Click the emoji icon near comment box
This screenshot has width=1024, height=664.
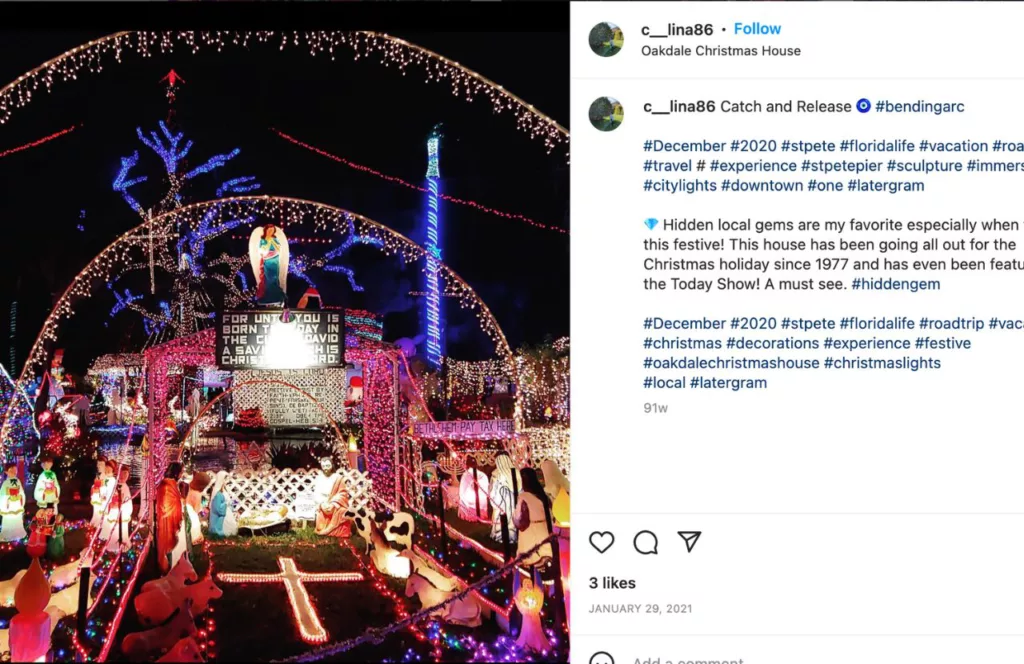tap(601, 658)
